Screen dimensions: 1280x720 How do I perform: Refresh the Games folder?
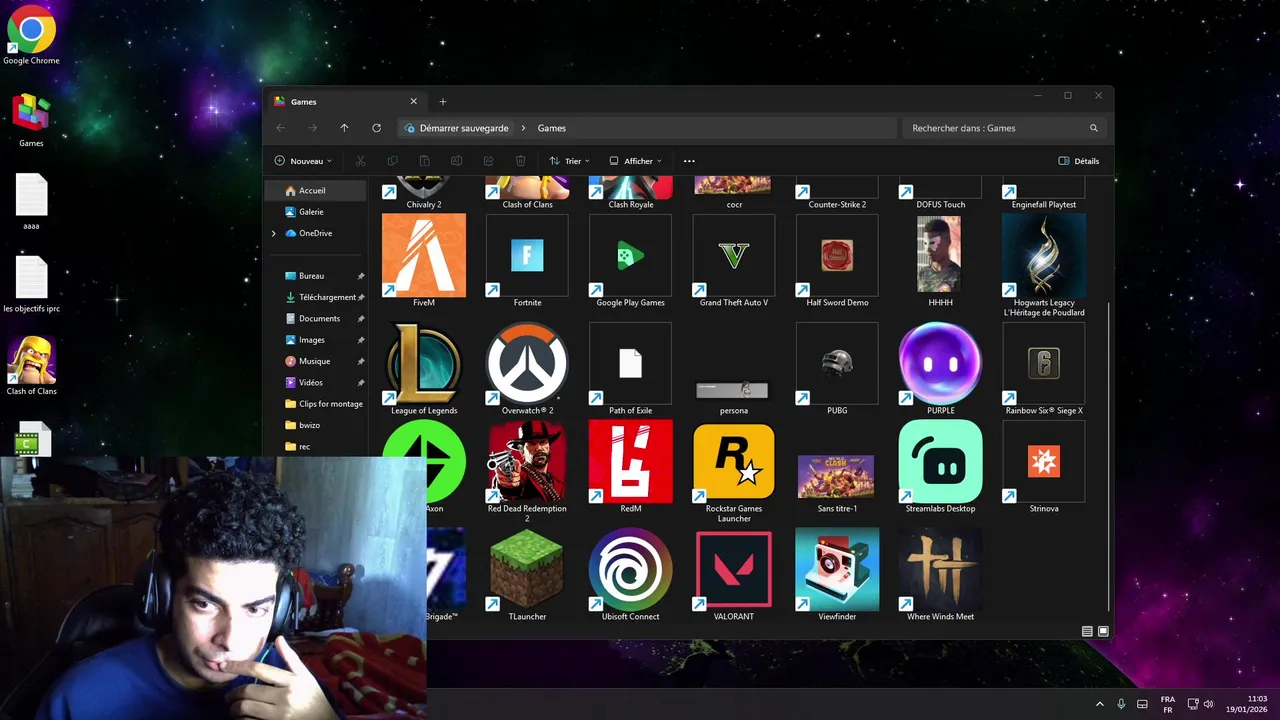click(376, 128)
